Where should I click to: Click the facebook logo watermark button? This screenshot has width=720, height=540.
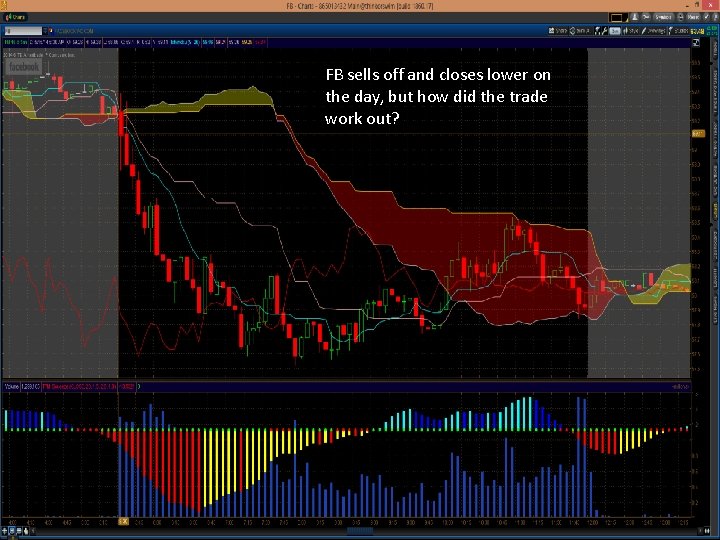coord(23,67)
